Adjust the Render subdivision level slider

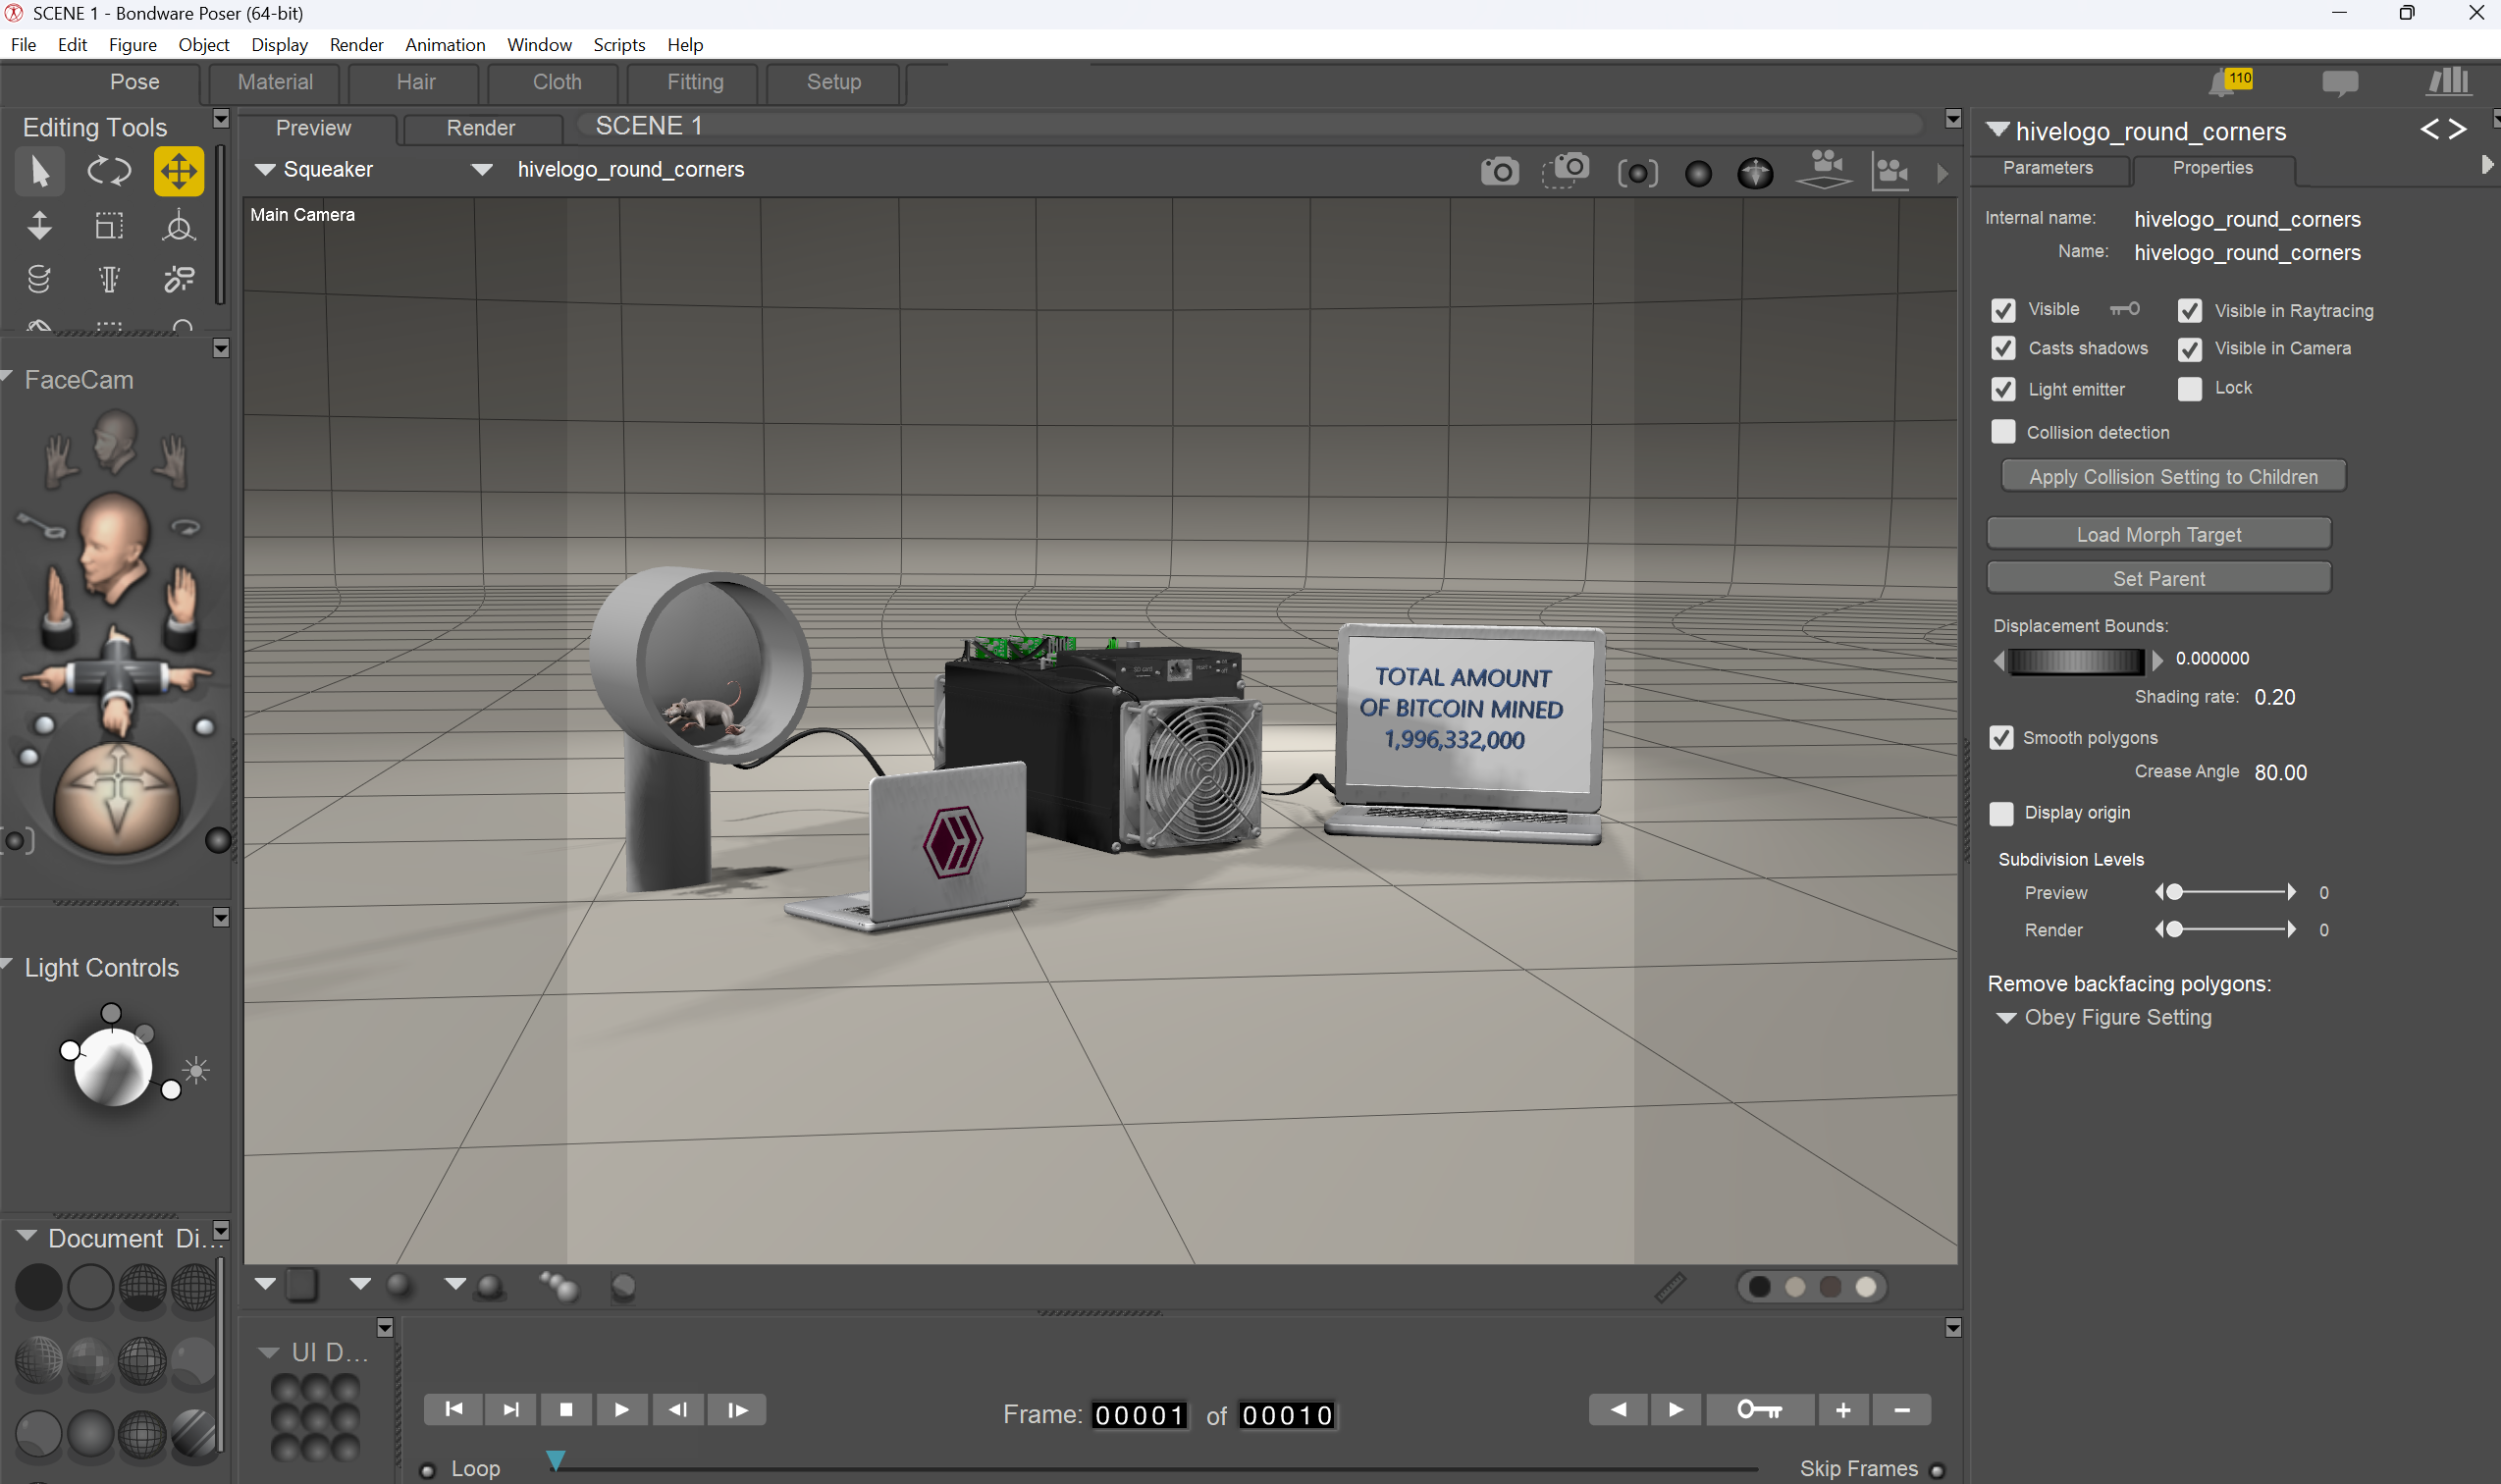click(2226, 930)
